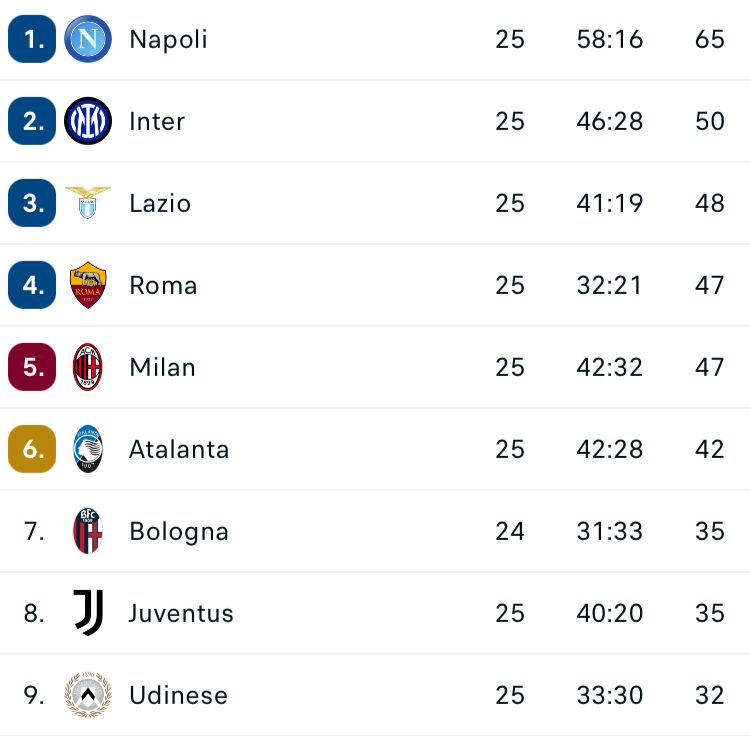Click the blue rank 1 badge

point(32,40)
